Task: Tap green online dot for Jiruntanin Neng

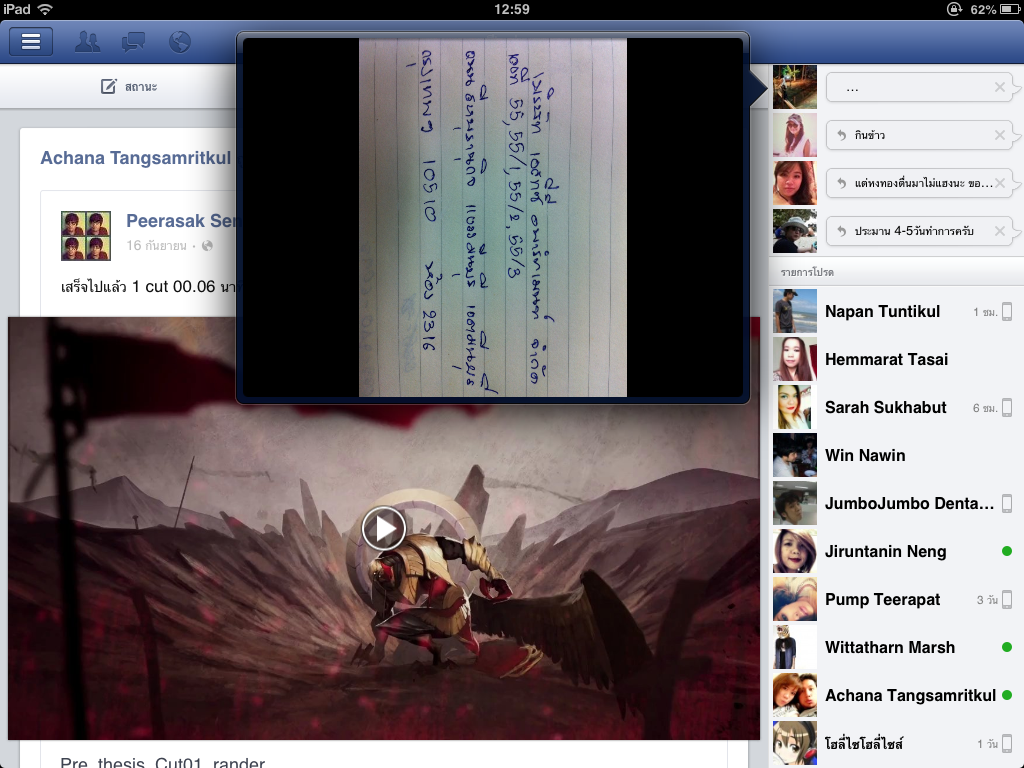Action: [1007, 551]
